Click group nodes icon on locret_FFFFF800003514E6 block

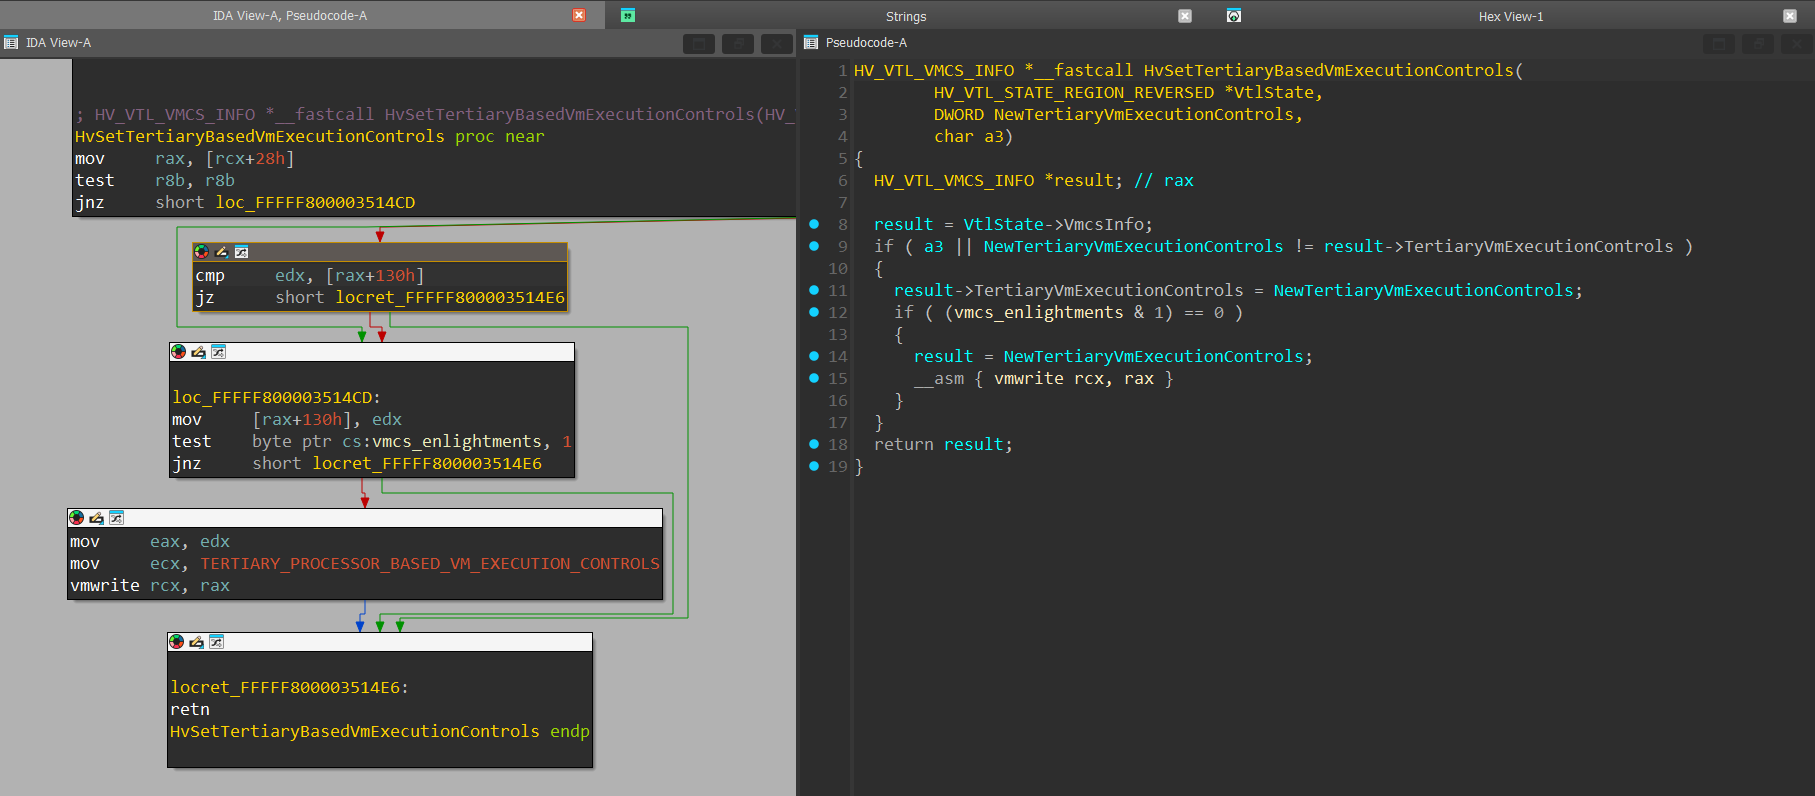[x=216, y=642]
